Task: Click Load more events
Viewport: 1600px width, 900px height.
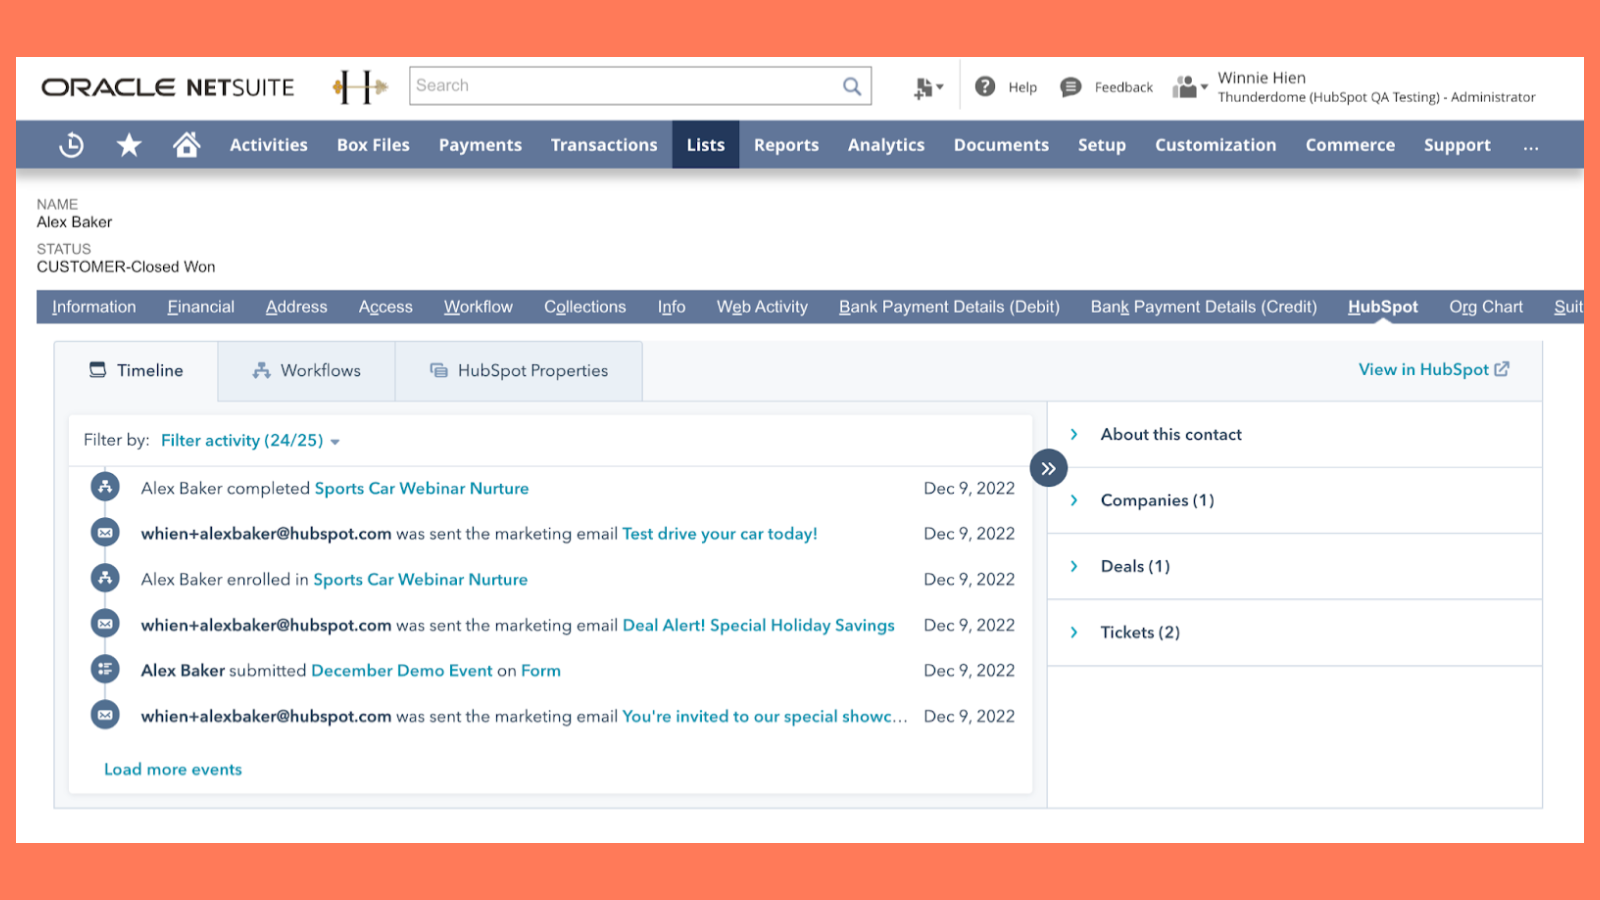Action: pyautogui.click(x=173, y=769)
